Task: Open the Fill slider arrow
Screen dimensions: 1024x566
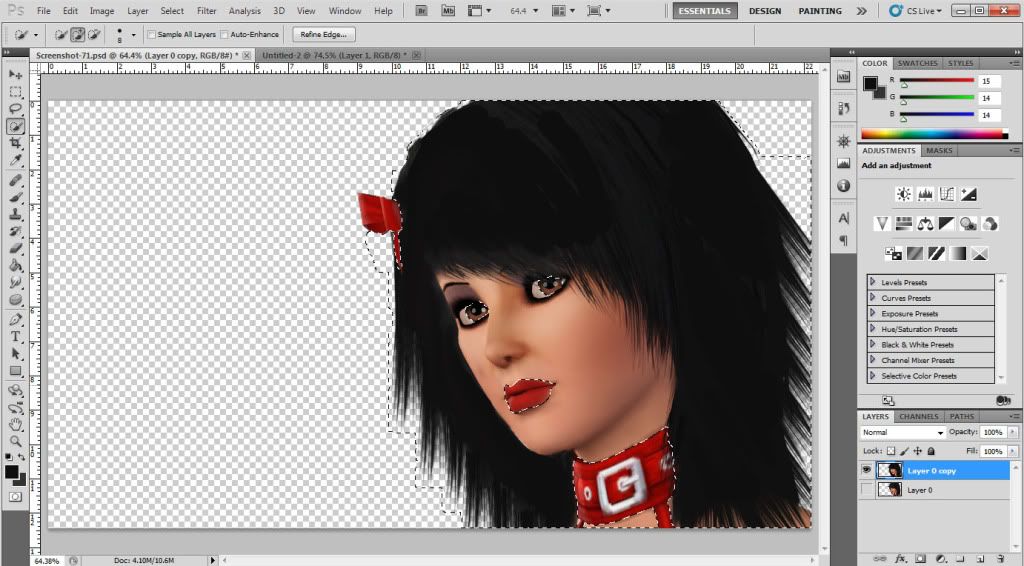Action: point(1013,451)
